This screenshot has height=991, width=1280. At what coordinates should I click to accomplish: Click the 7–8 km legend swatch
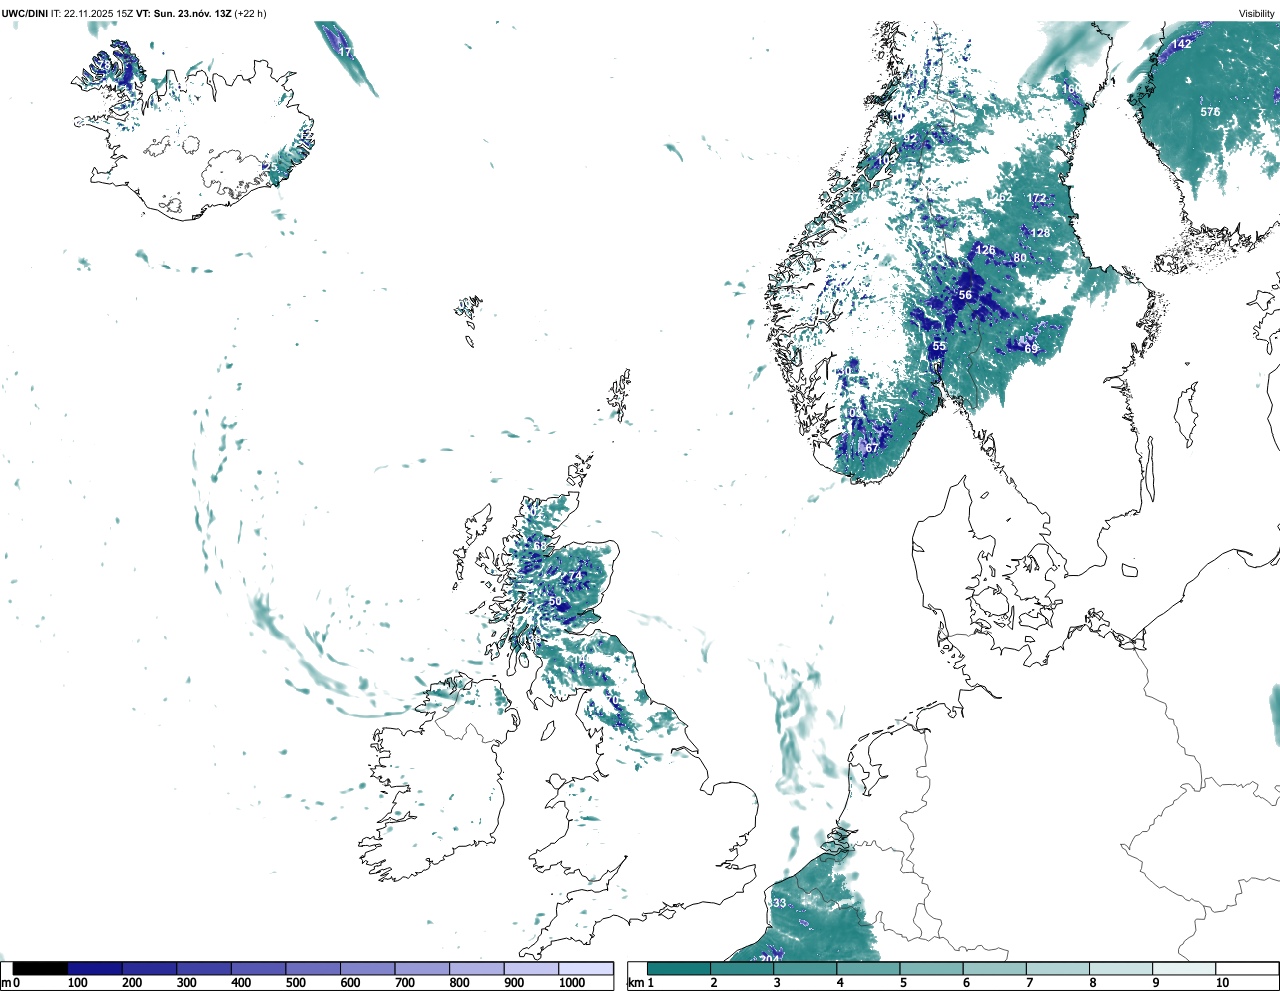(x=1057, y=968)
